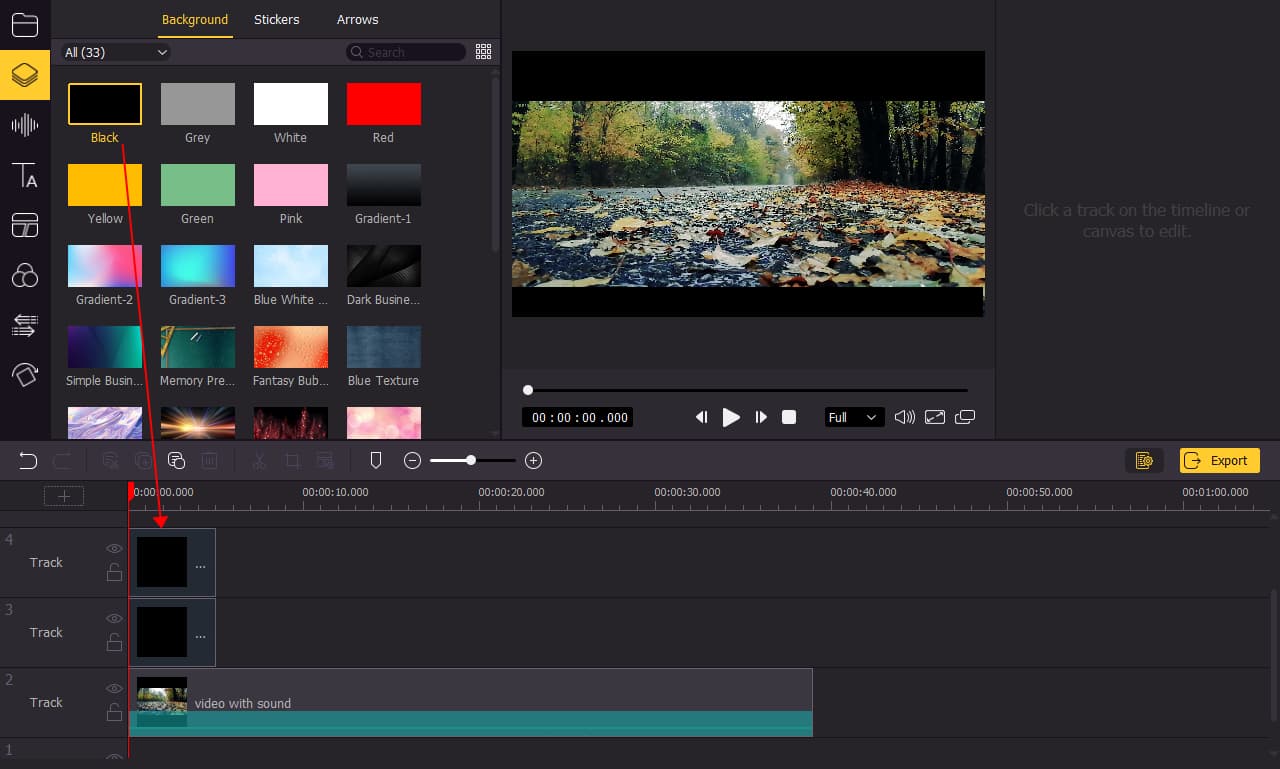
Task: Open the All (33) category dropdown
Action: pyautogui.click(x=114, y=51)
